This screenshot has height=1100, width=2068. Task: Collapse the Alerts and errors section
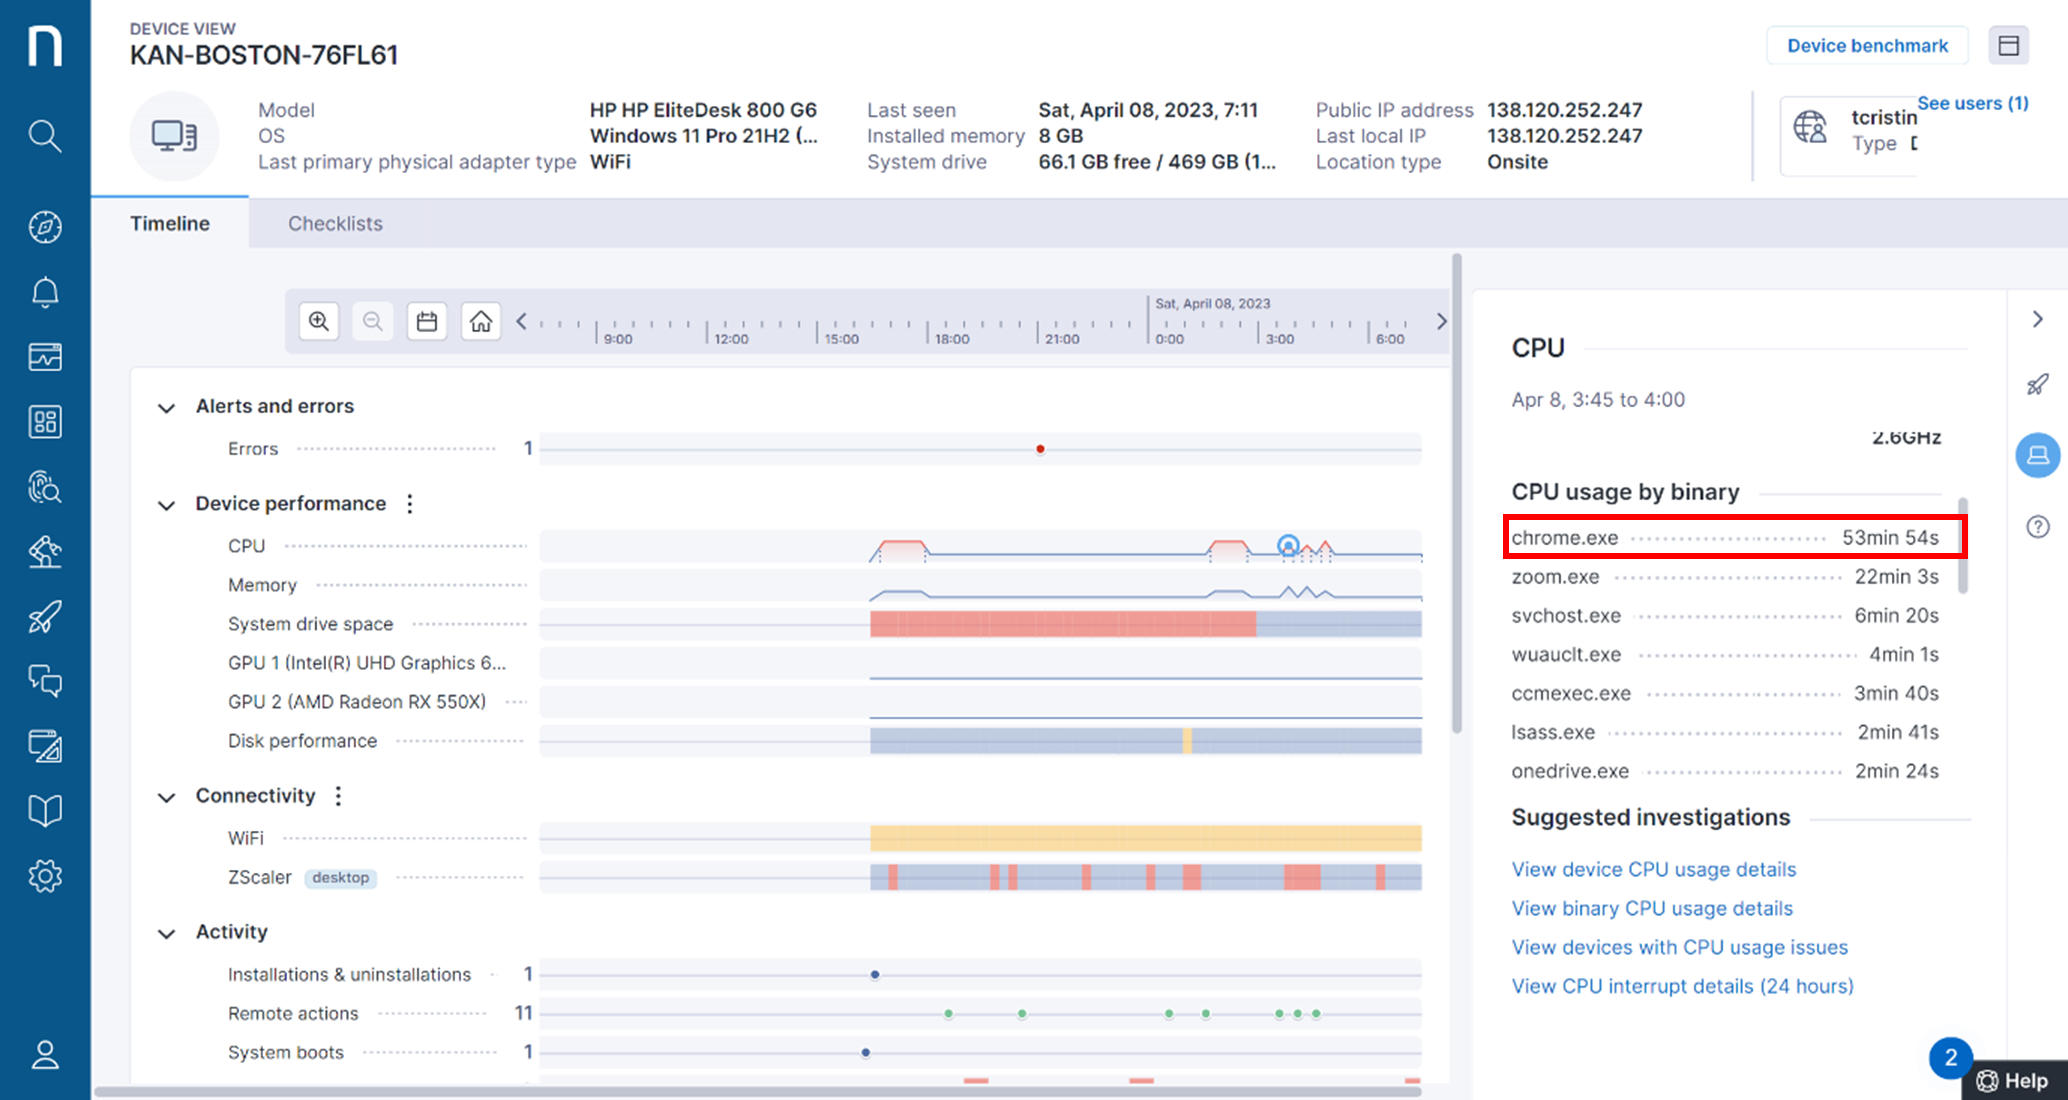(166, 408)
